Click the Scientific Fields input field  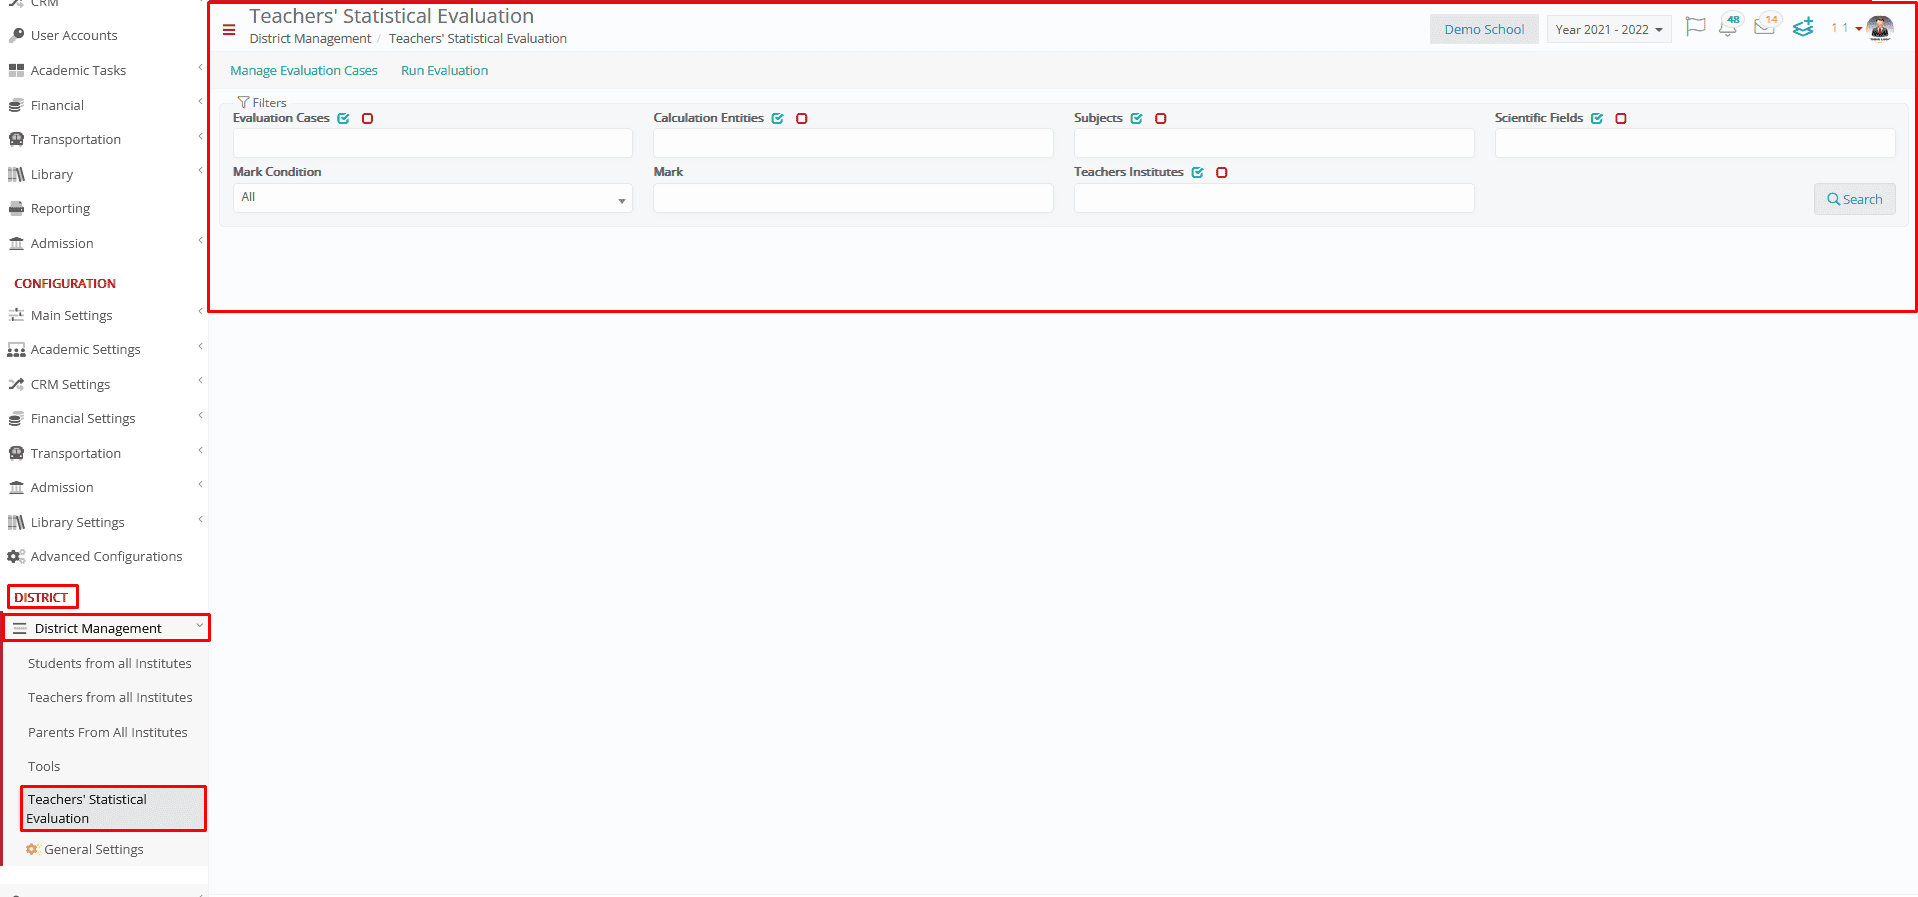pyautogui.click(x=1695, y=143)
